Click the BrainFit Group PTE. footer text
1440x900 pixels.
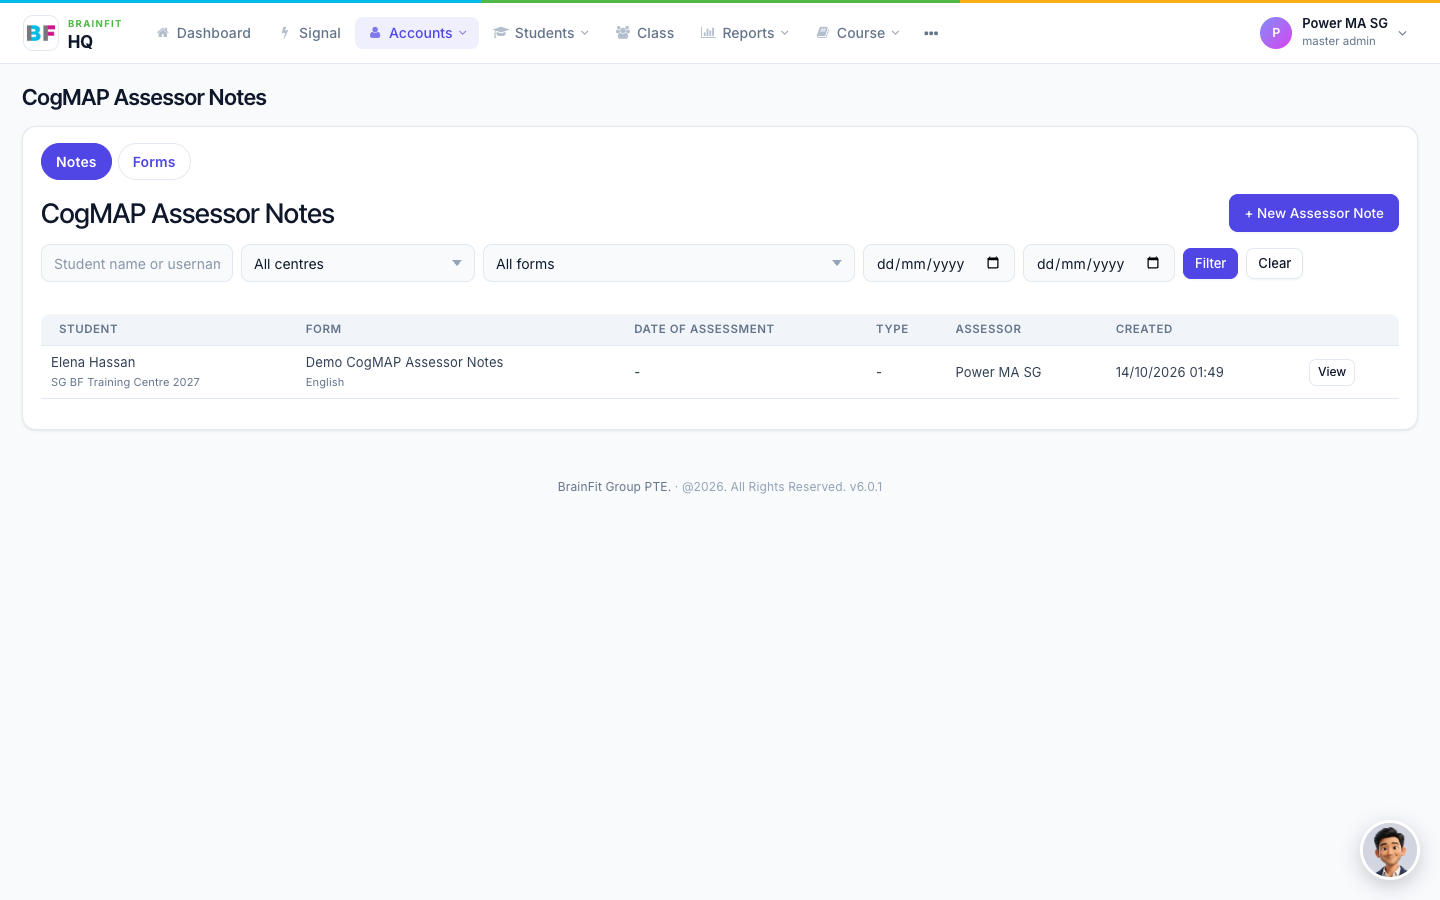614,487
